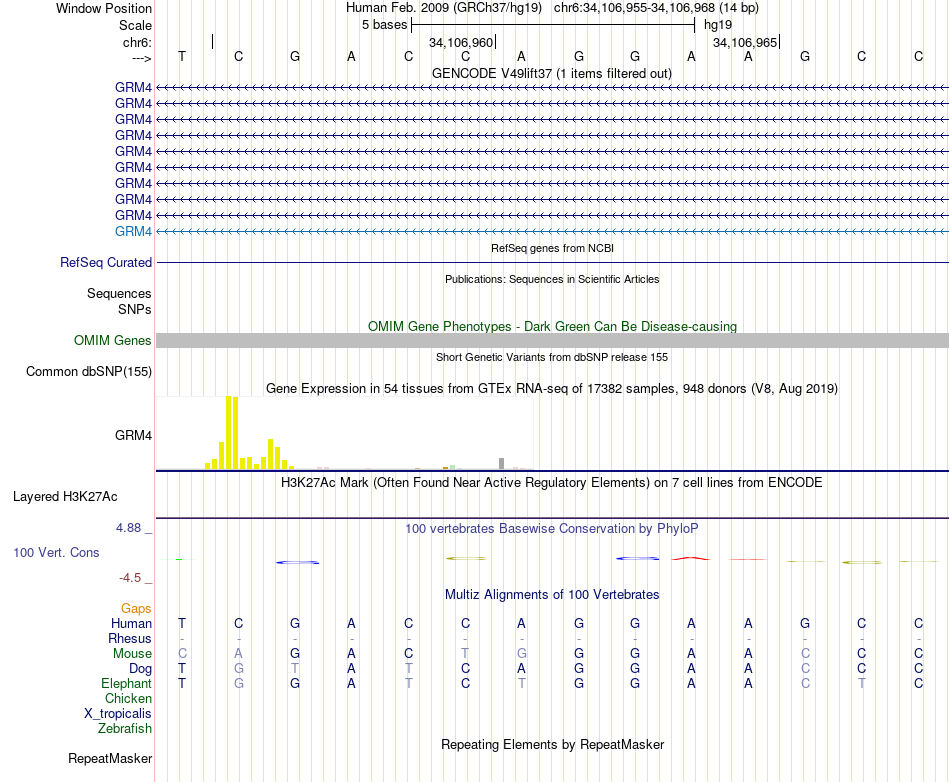
Task: Click the SNPs track label
Action: pos(135,309)
